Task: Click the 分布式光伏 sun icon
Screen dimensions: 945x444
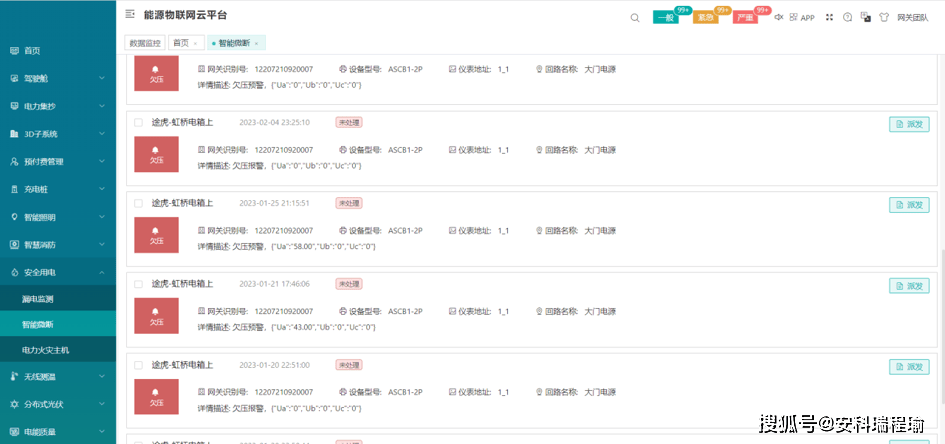Action: [x=14, y=404]
